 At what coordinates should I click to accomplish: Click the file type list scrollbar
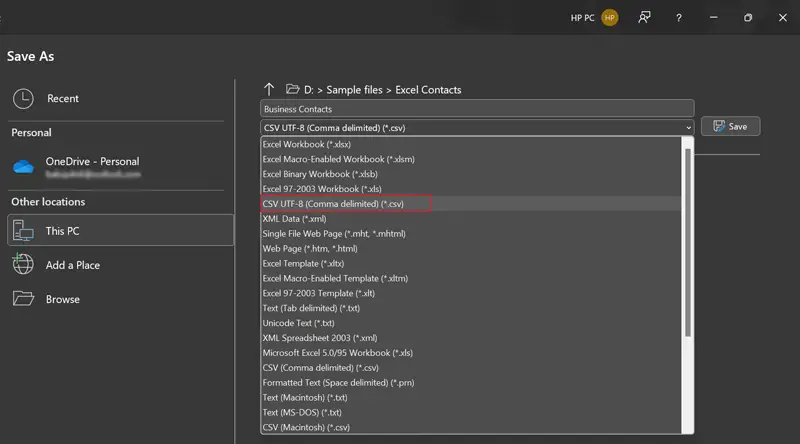click(686, 240)
